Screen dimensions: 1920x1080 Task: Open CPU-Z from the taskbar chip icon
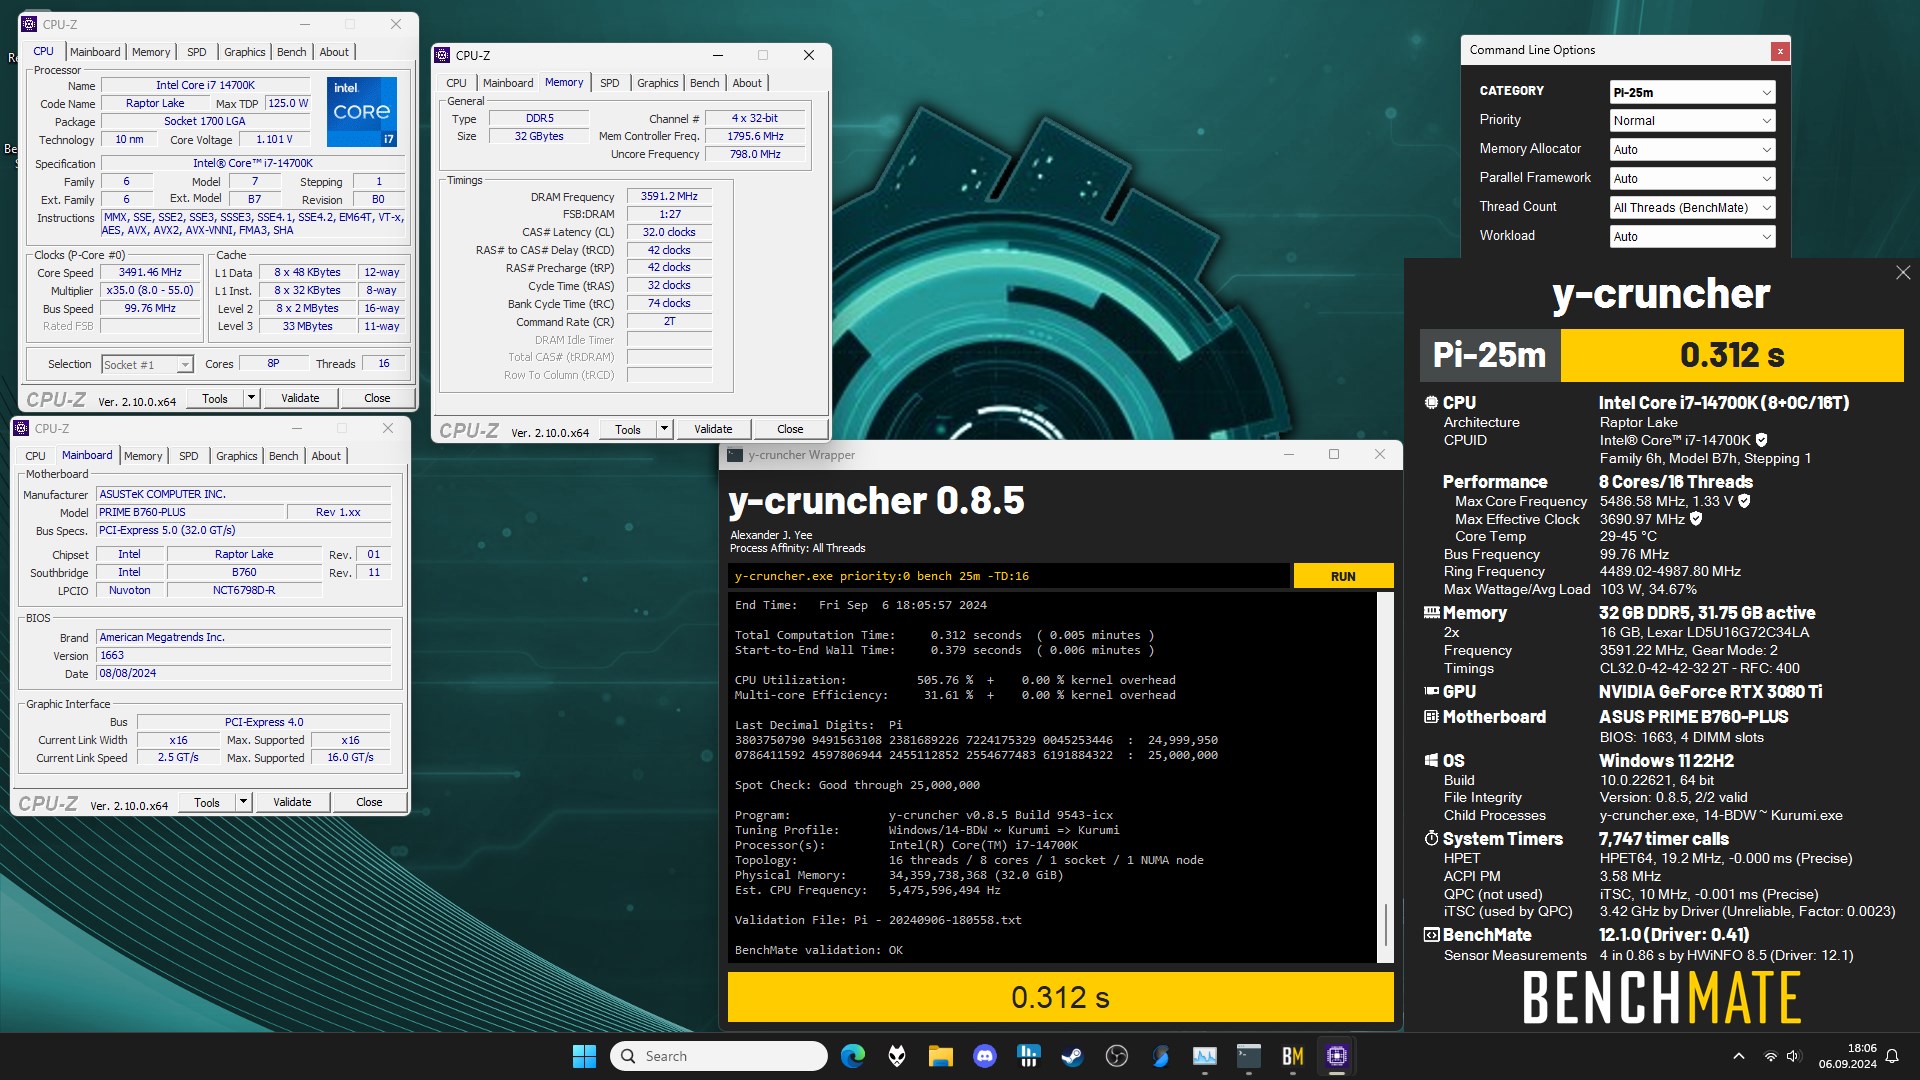[1337, 1056]
